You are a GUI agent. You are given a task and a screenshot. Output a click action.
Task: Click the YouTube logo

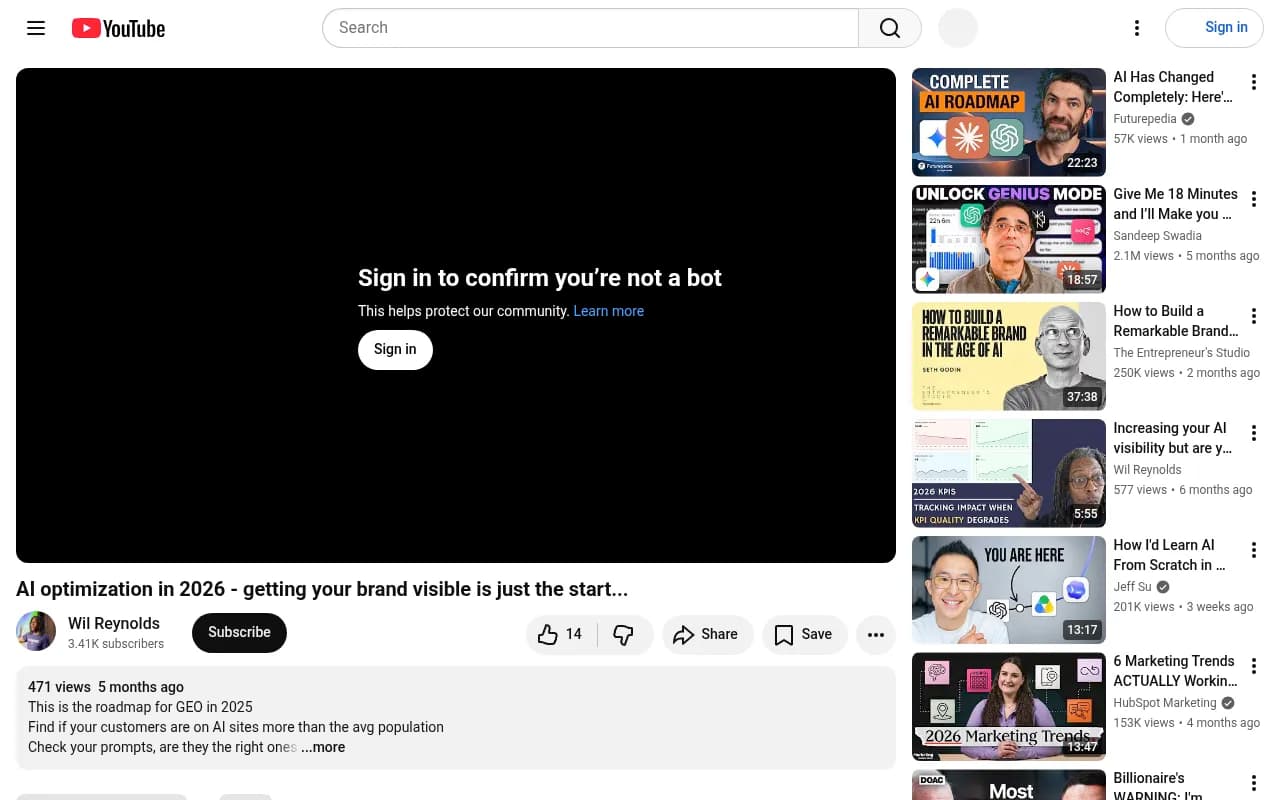click(118, 28)
